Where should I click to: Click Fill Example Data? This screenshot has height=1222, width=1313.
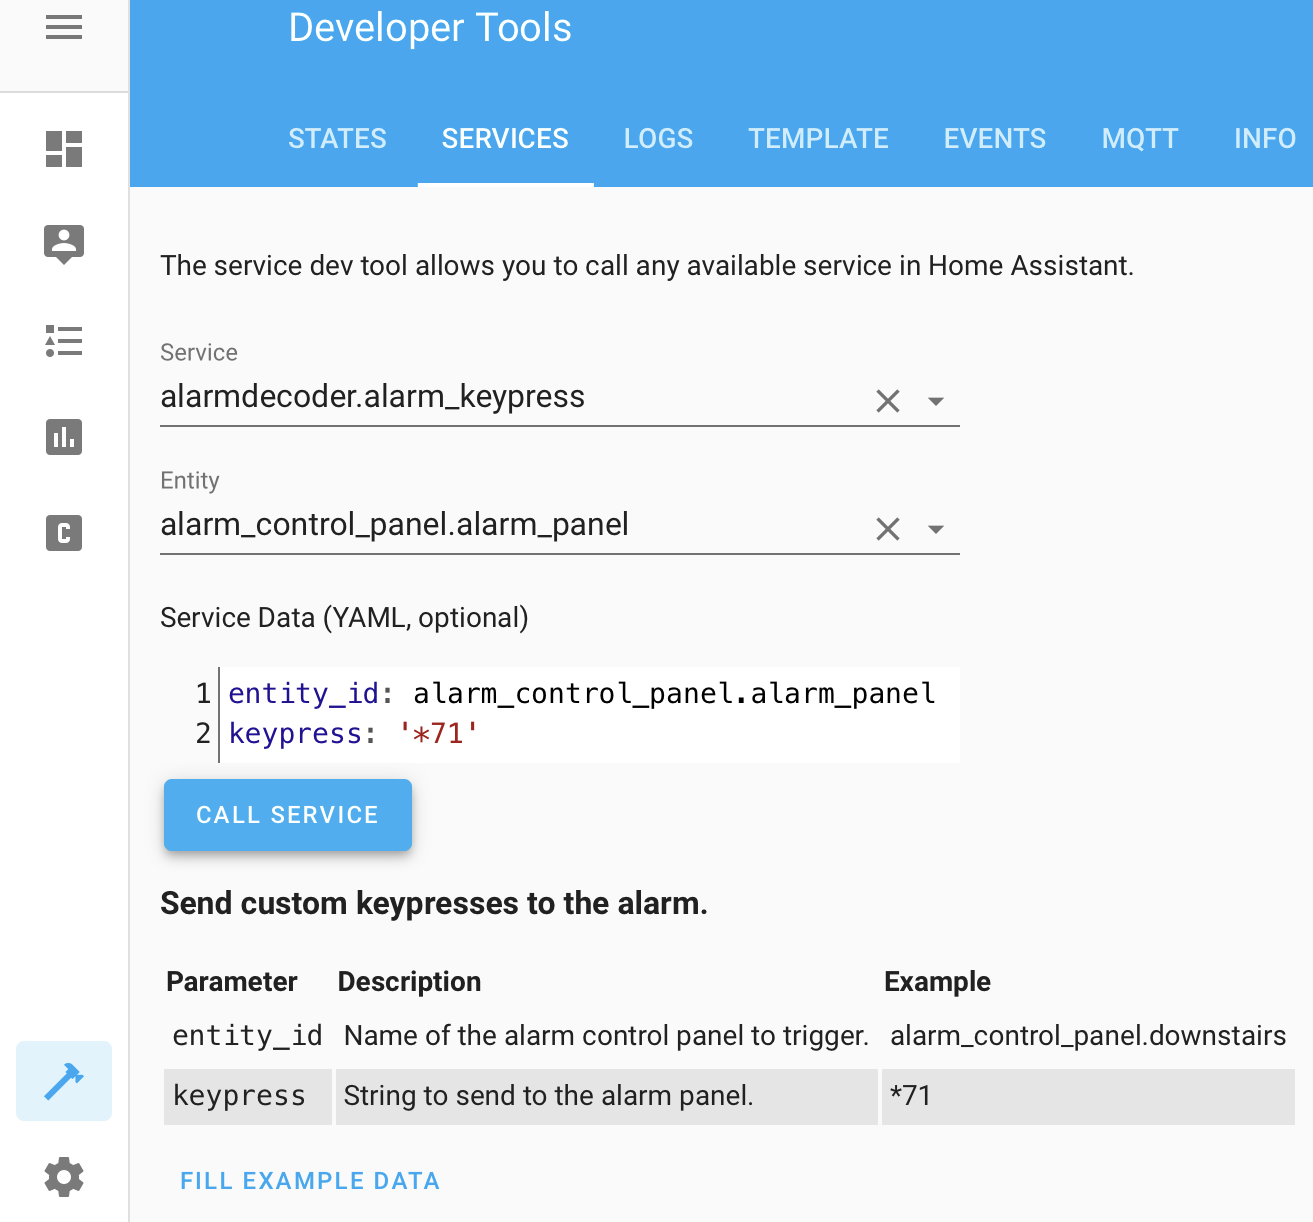[310, 1181]
